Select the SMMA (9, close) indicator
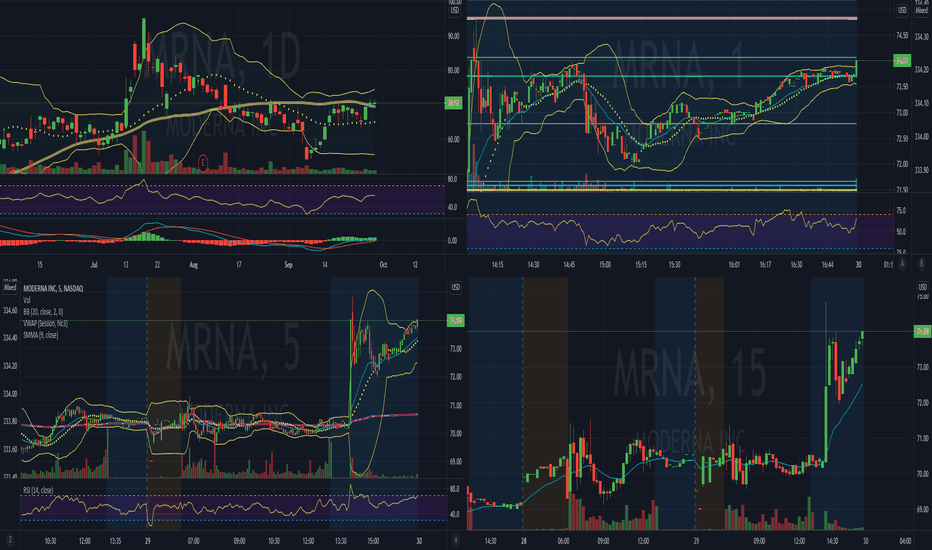 click(40, 335)
